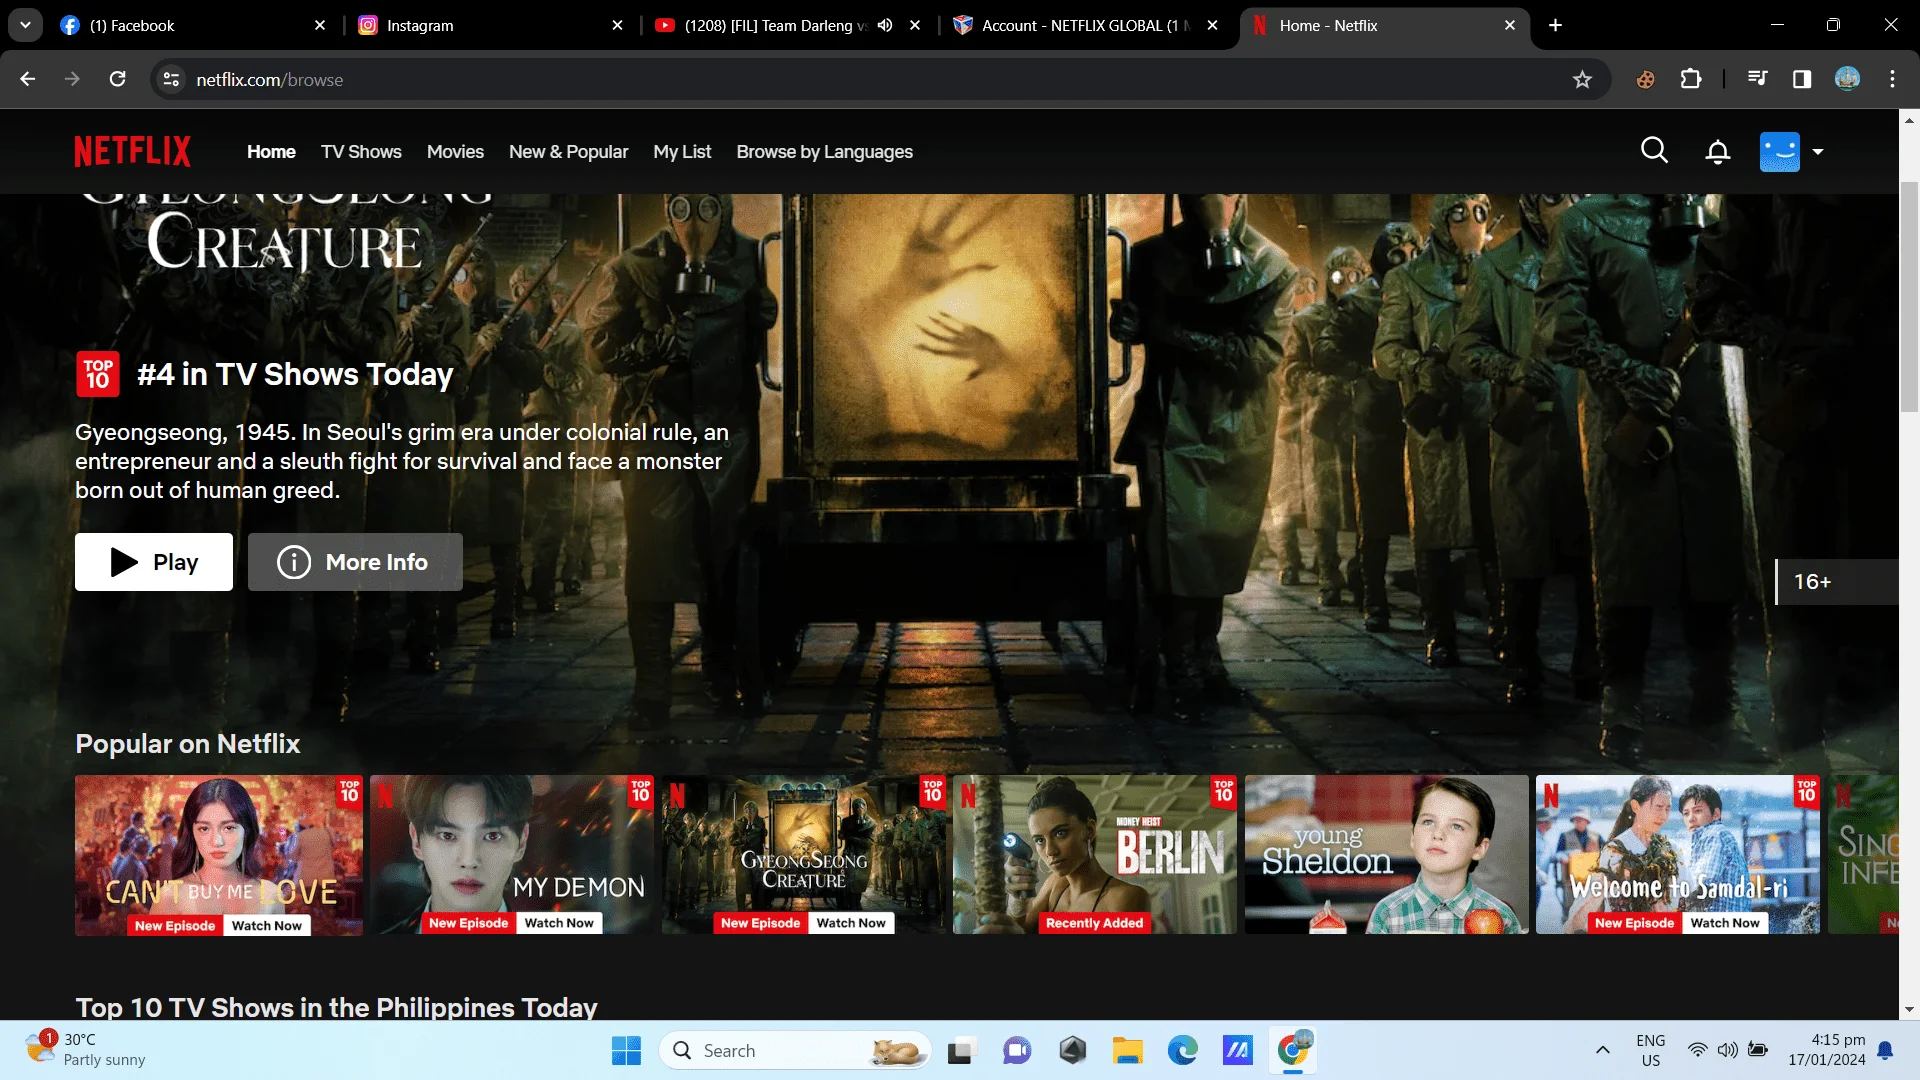Viewport: 1920px width, 1080px height.
Task: Toggle Chrome side panel icon
Action: coord(1802,79)
